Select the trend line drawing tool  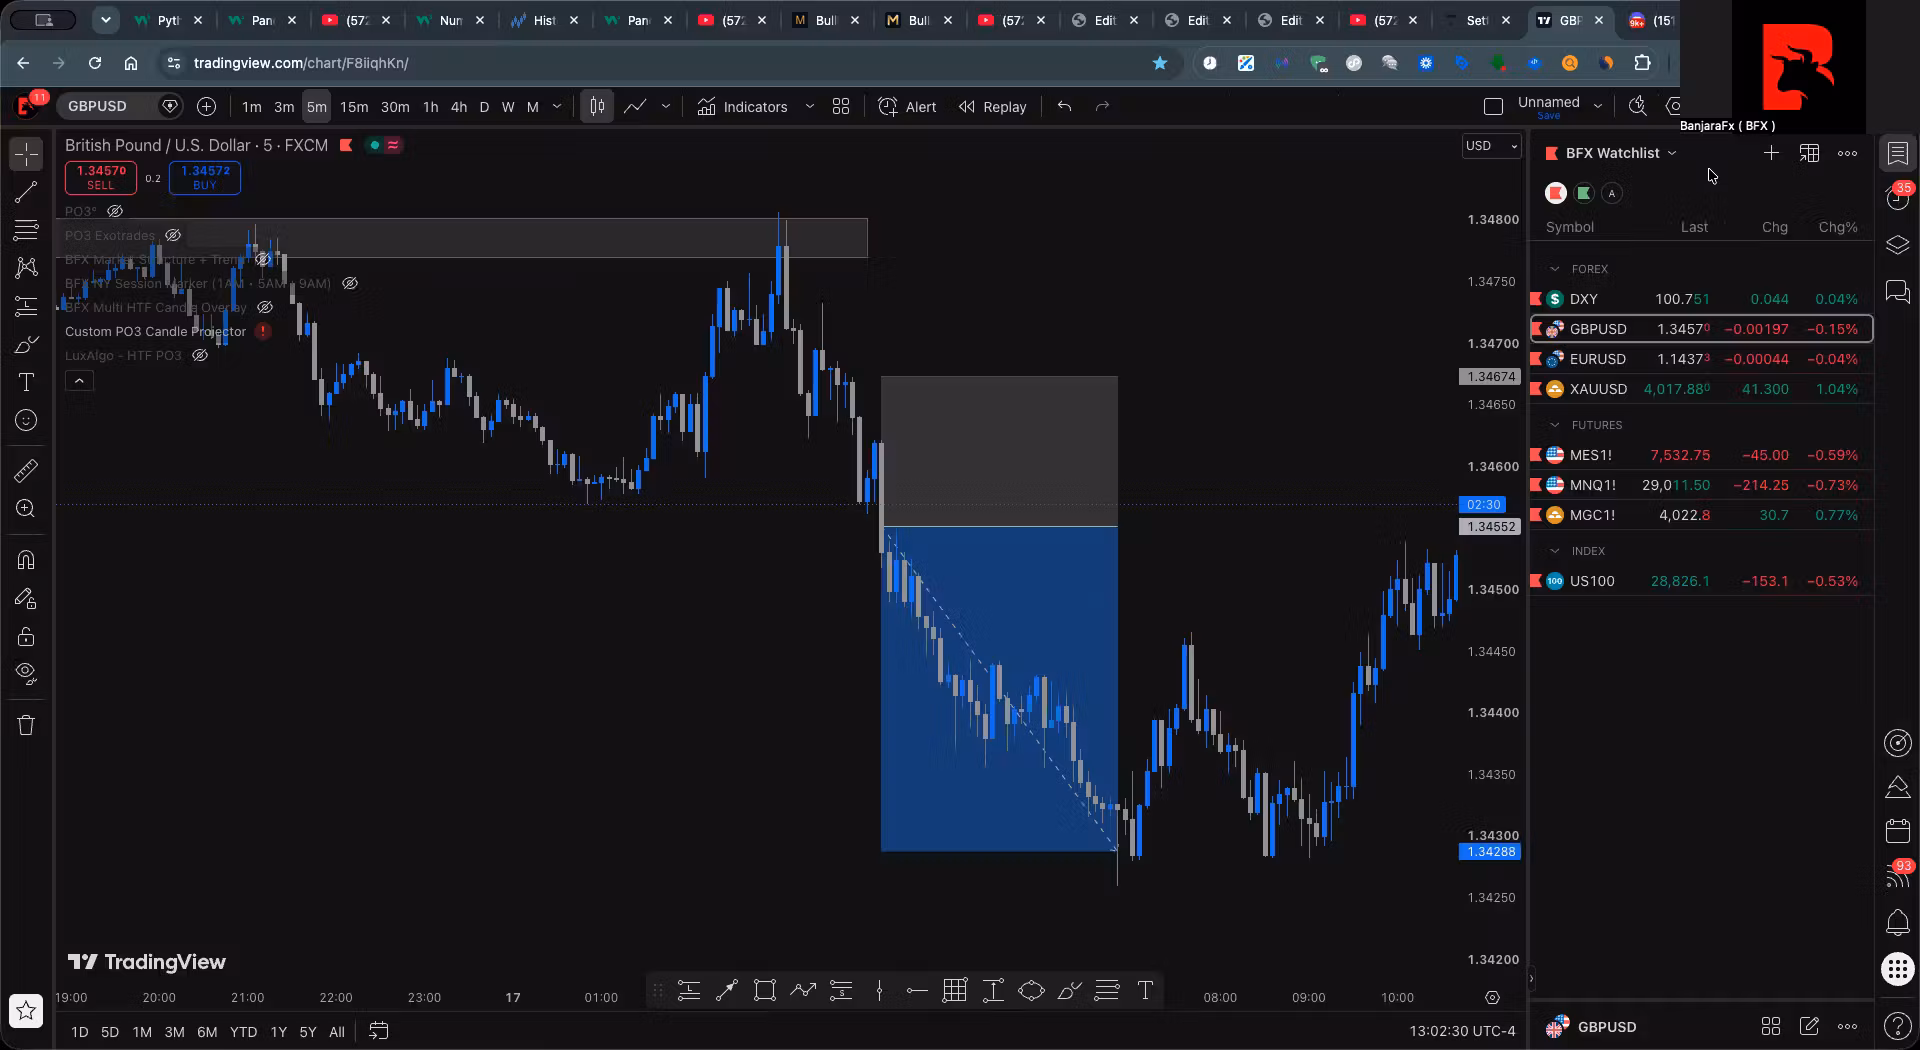(x=26, y=192)
